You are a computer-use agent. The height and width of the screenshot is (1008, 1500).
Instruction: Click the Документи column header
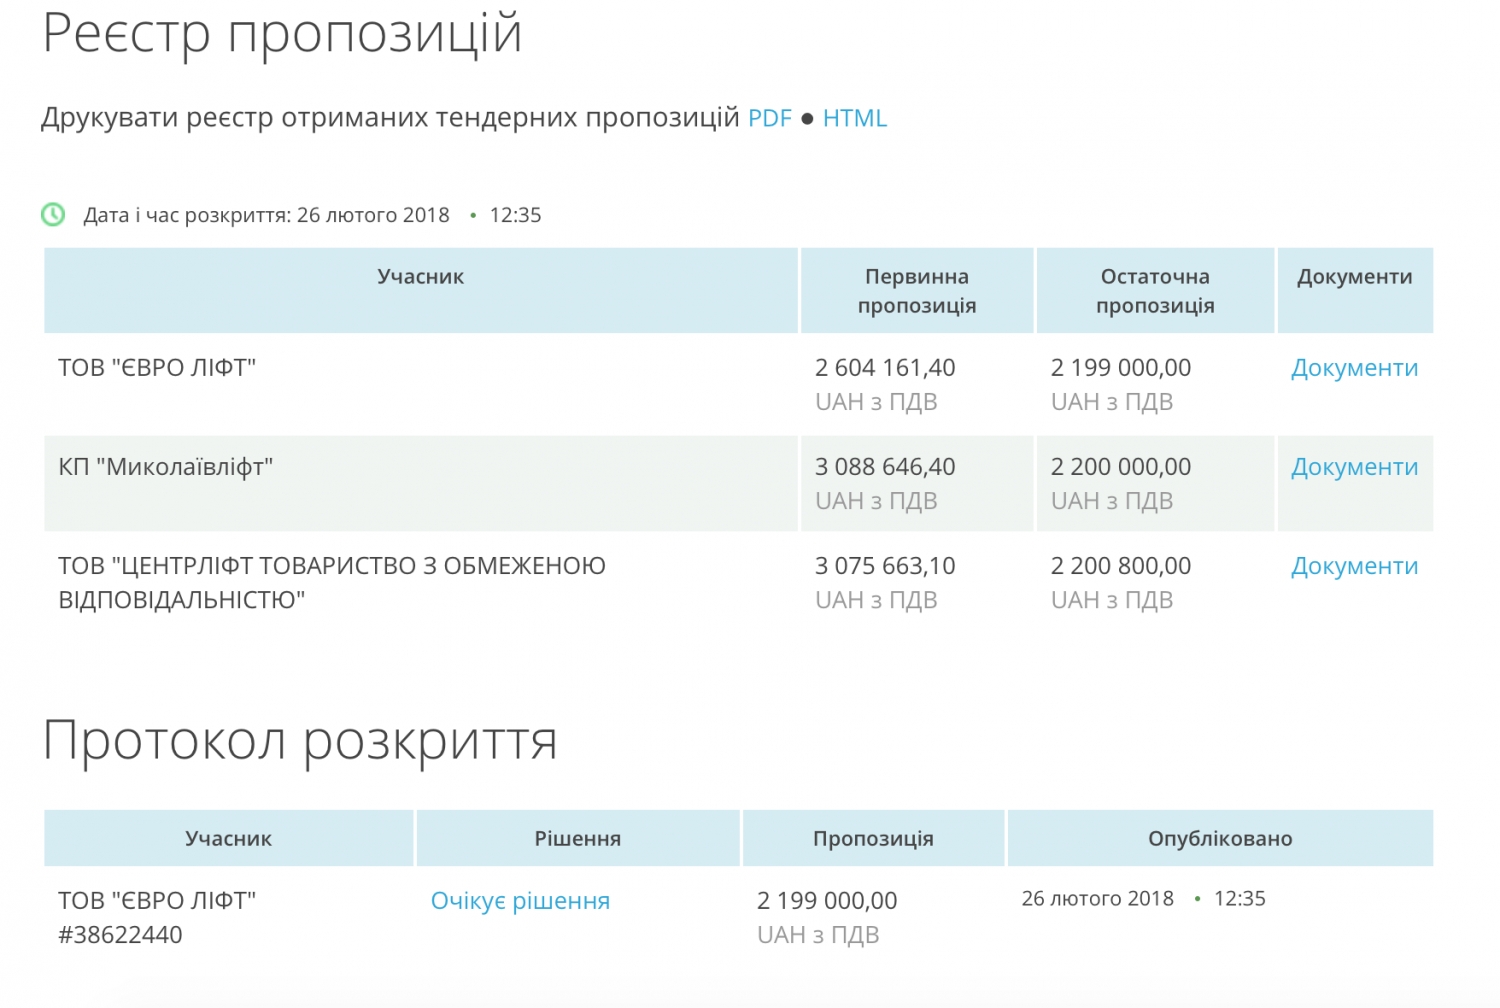(1354, 277)
